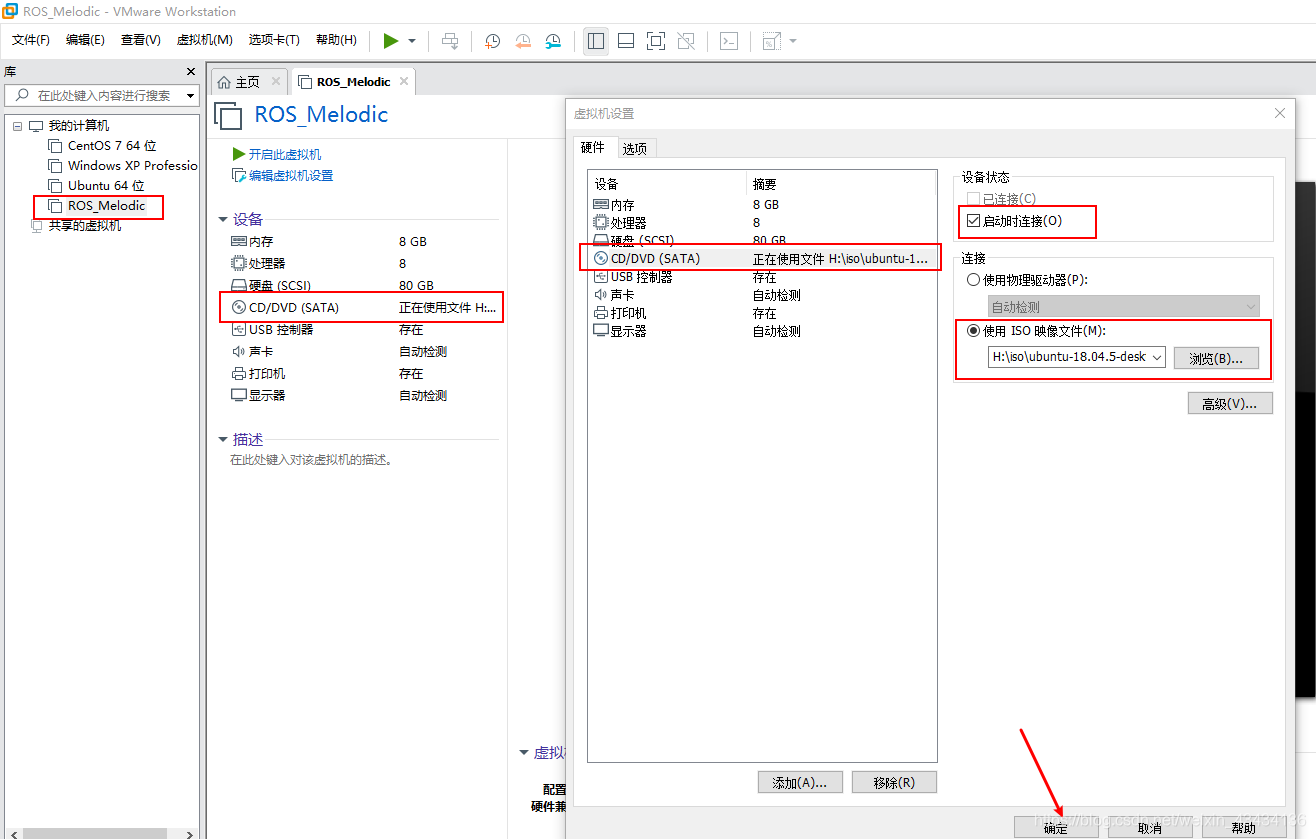
Task: Click the console view toolbar icon
Action: point(730,41)
